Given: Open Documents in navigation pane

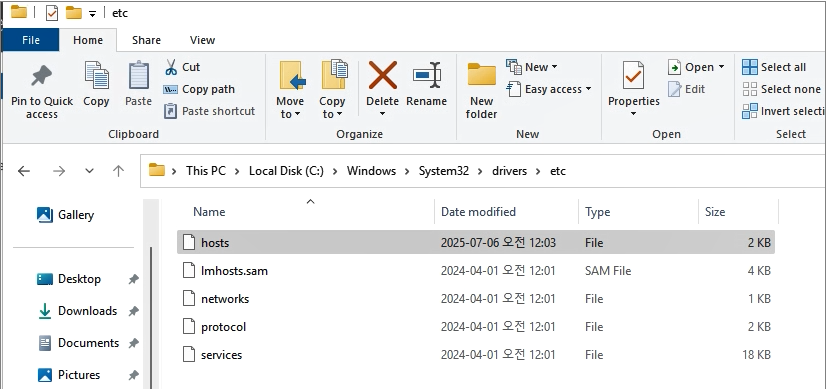Looking at the screenshot, I should click(x=78, y=343).
